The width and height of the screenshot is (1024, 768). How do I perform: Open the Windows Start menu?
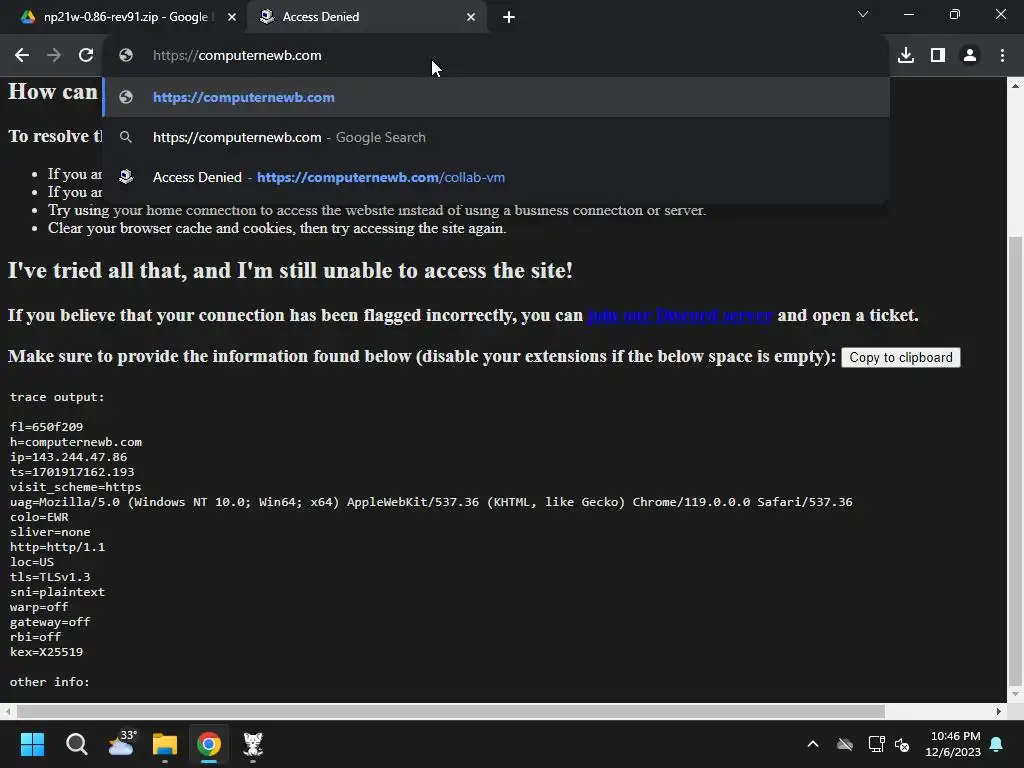pos(32,744)
